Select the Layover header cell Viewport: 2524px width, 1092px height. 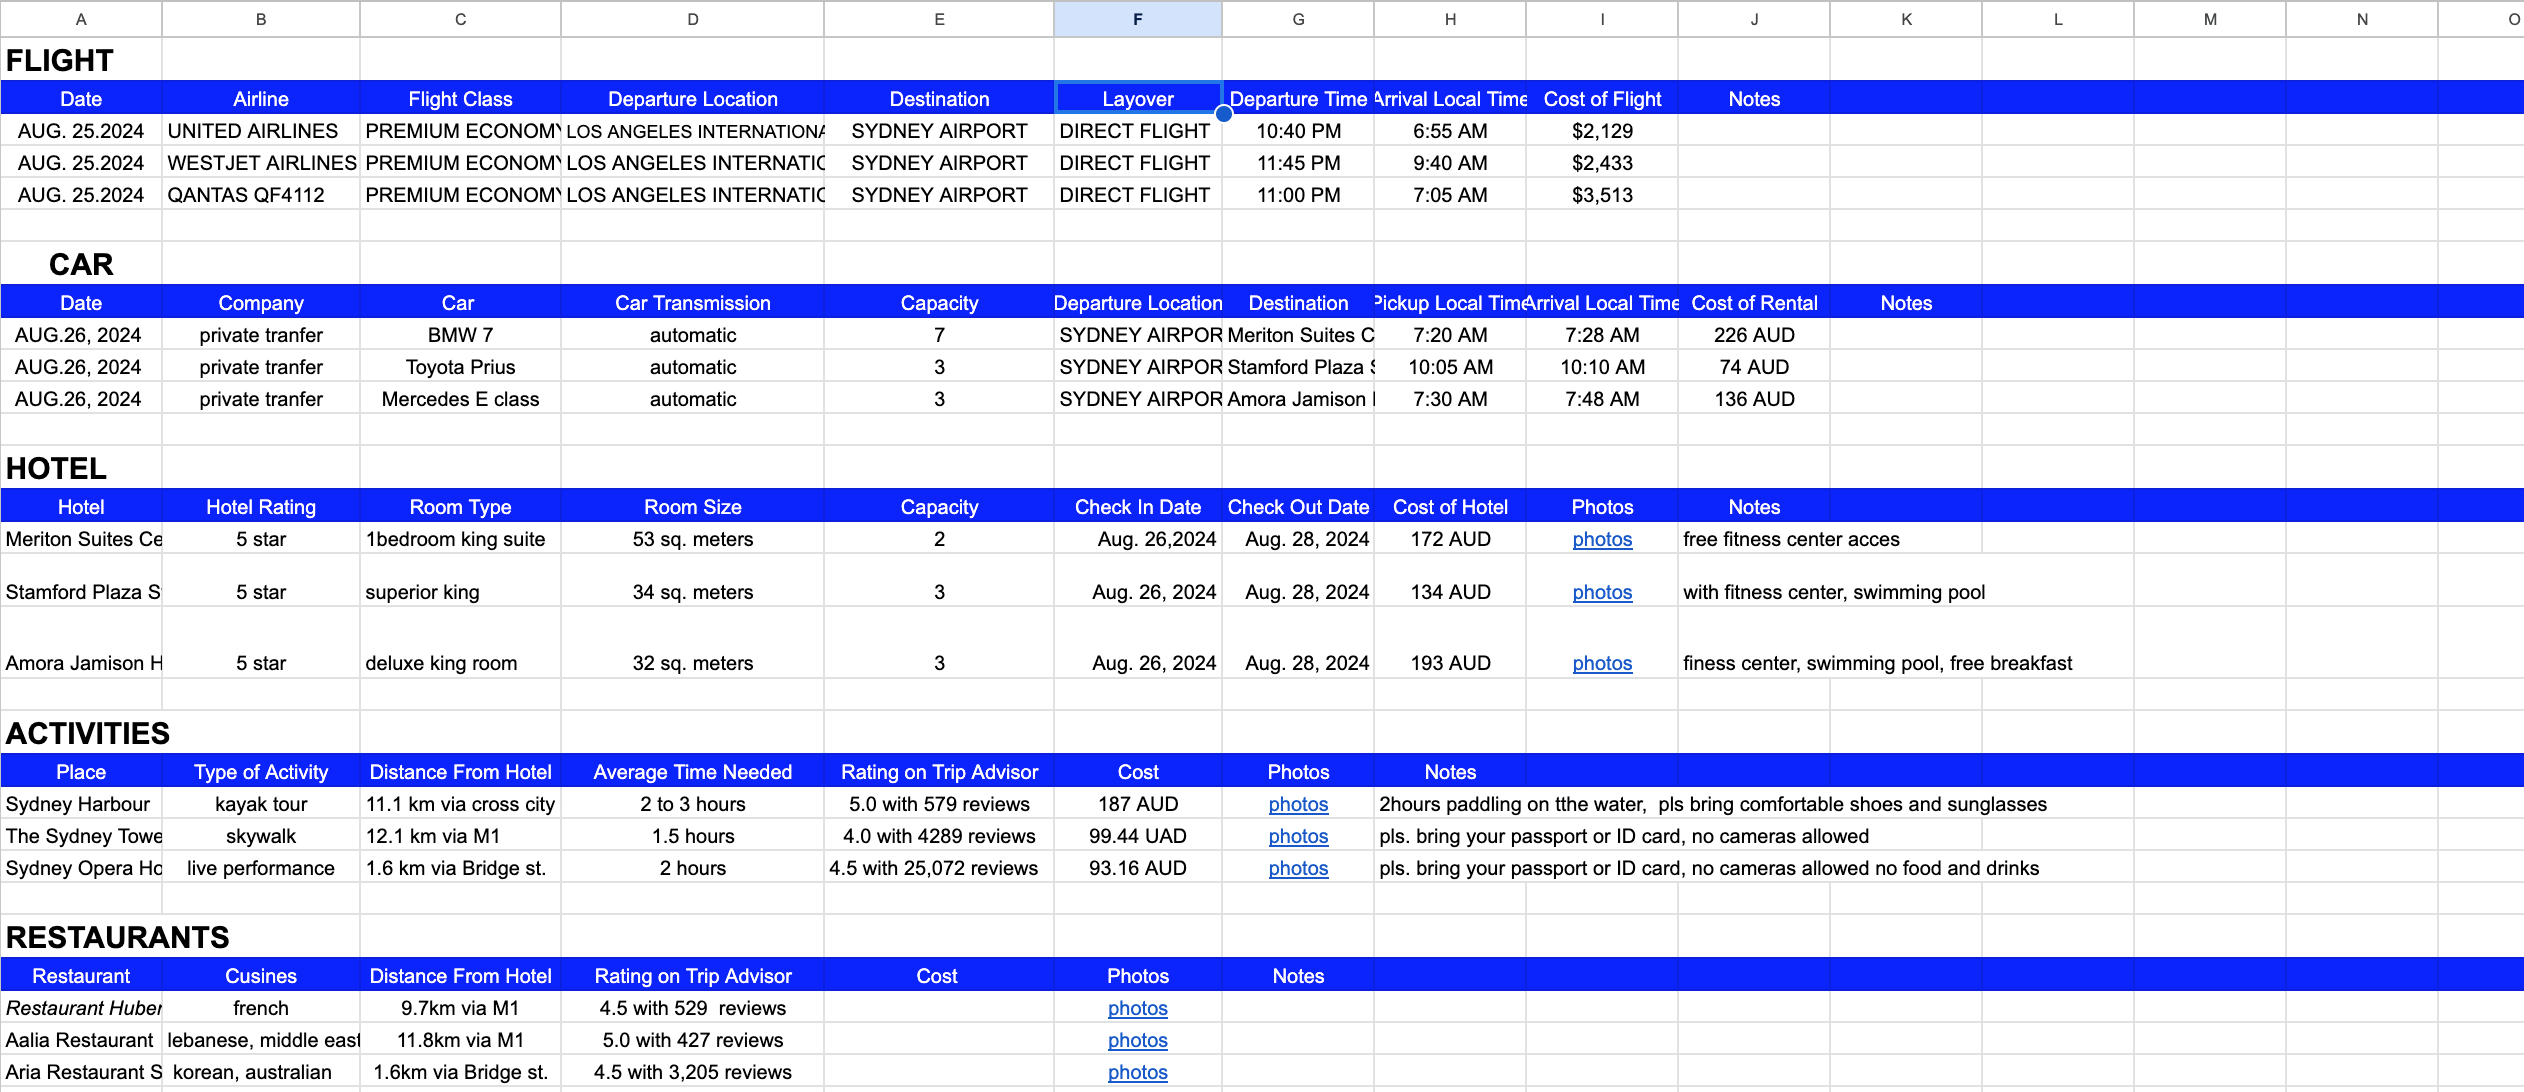tap(1137, 99)
